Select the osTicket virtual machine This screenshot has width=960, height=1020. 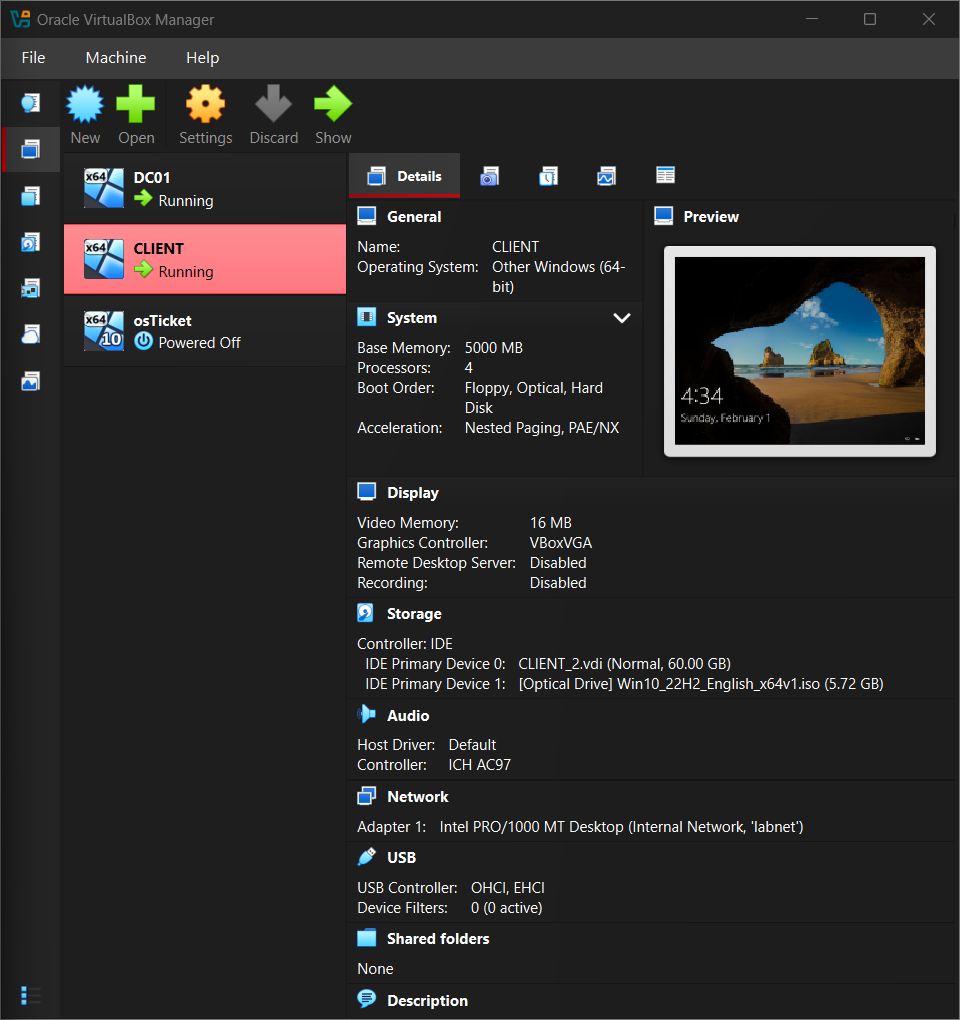pos(205,331)
